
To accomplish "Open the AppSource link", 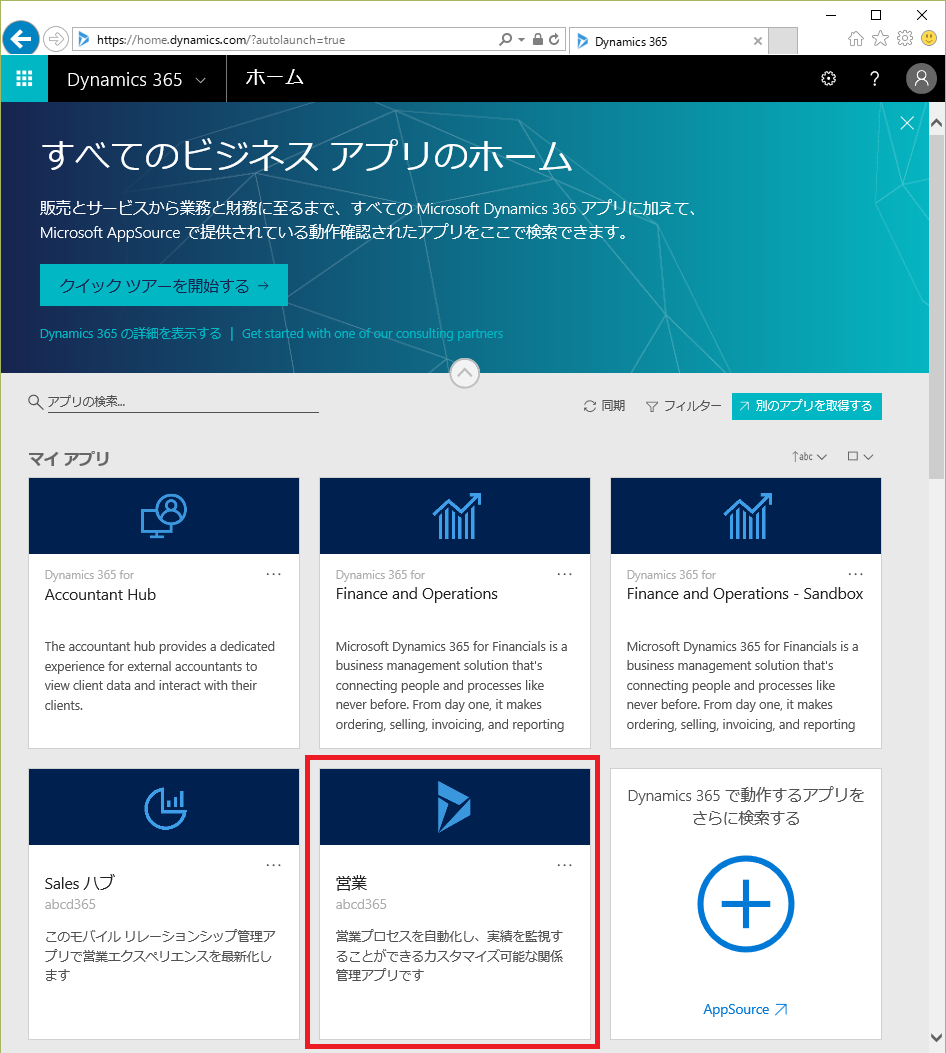I will coord(745,1009).
